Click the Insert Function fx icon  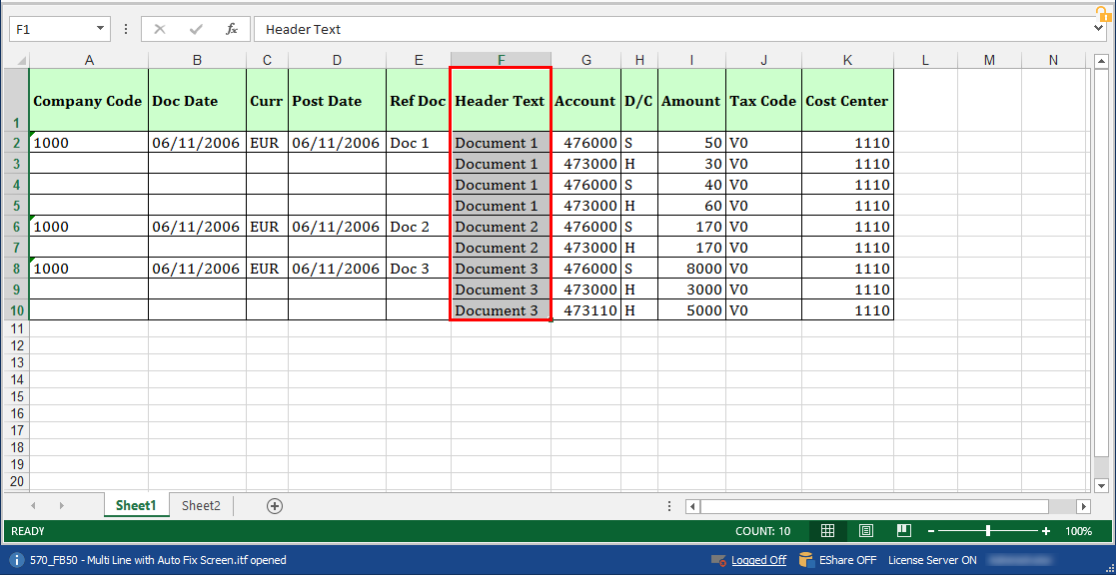[x=231, y=29]
